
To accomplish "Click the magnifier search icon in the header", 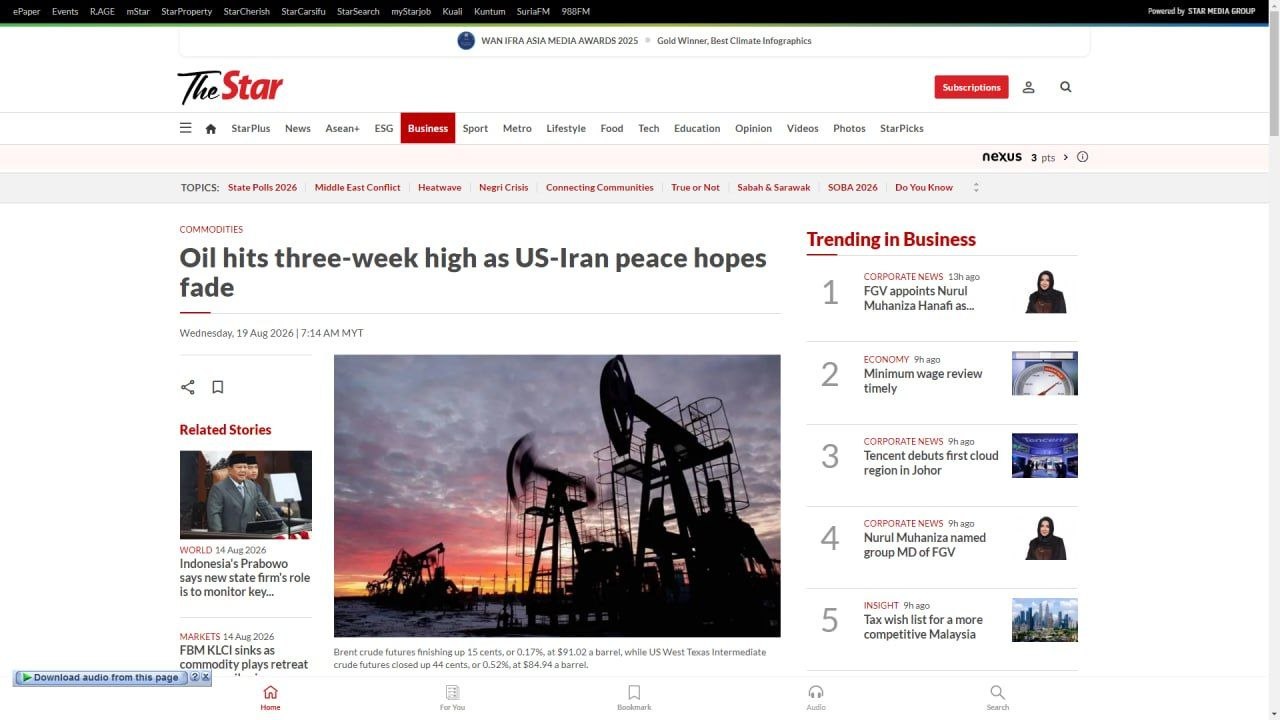I will [x=1066, y=87].
